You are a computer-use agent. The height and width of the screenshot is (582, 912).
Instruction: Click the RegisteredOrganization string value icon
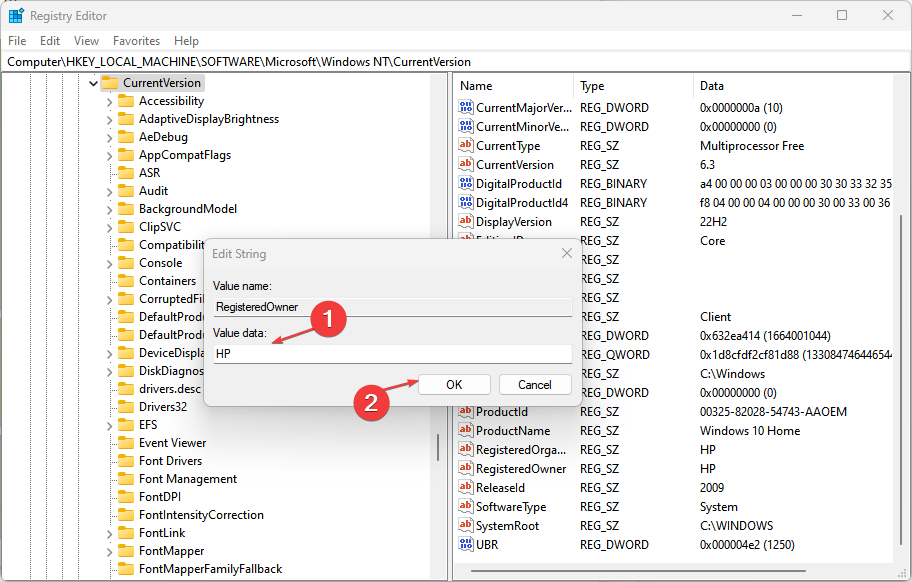465,449
